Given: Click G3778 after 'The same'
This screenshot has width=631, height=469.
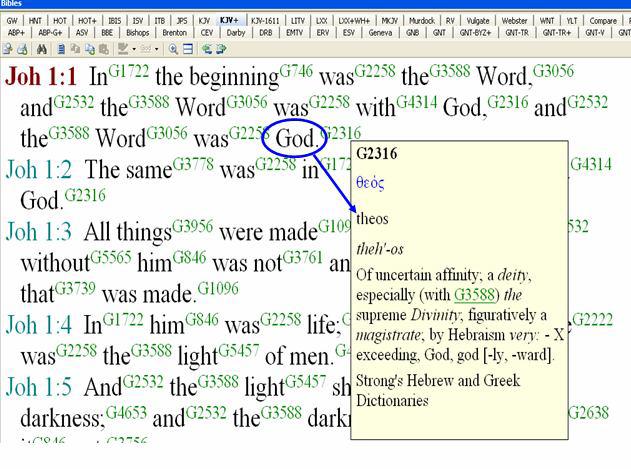Looking at the screenshot, I should coord(193,164).
